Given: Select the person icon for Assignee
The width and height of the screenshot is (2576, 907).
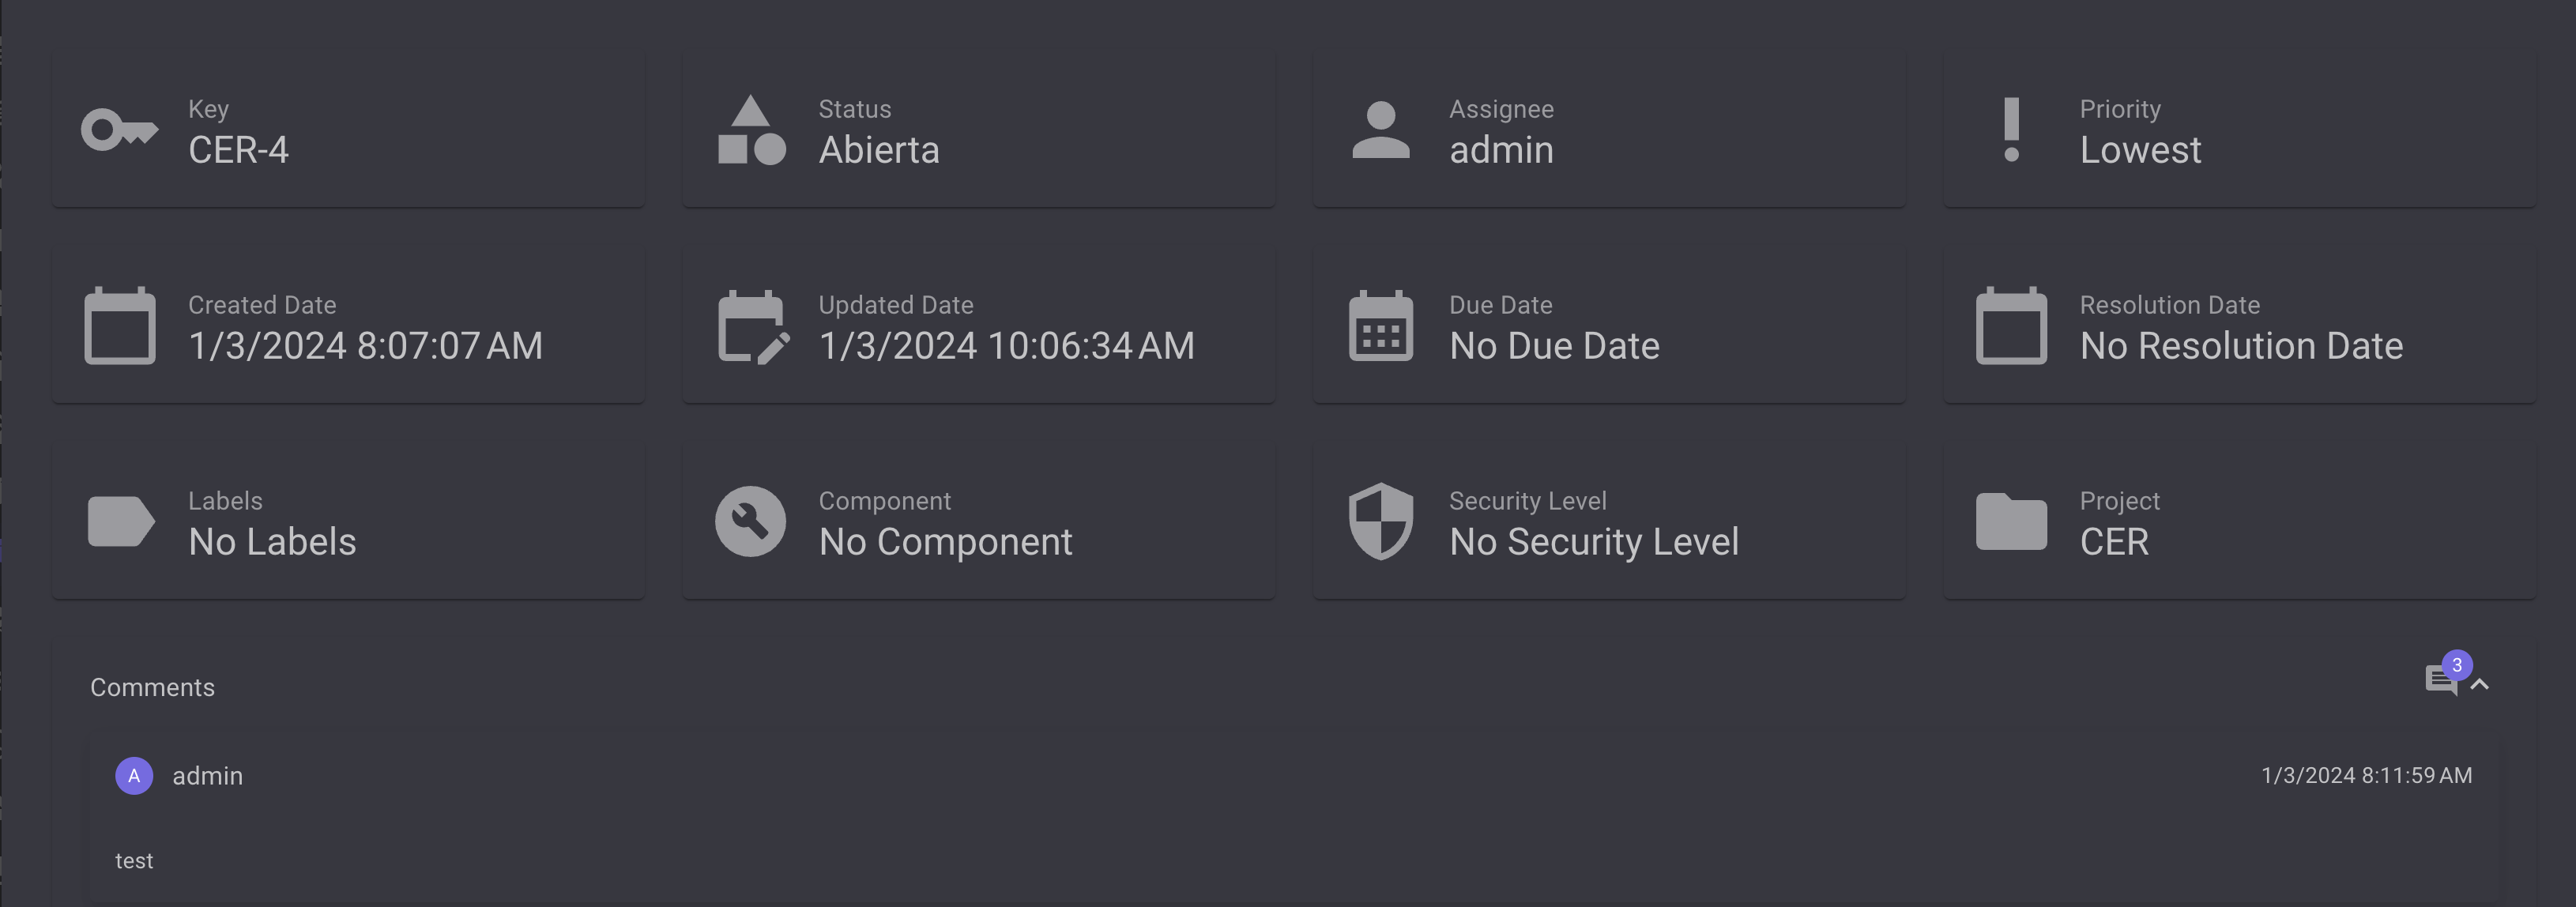Looking at the screenshot, I should coord(1381,130).
